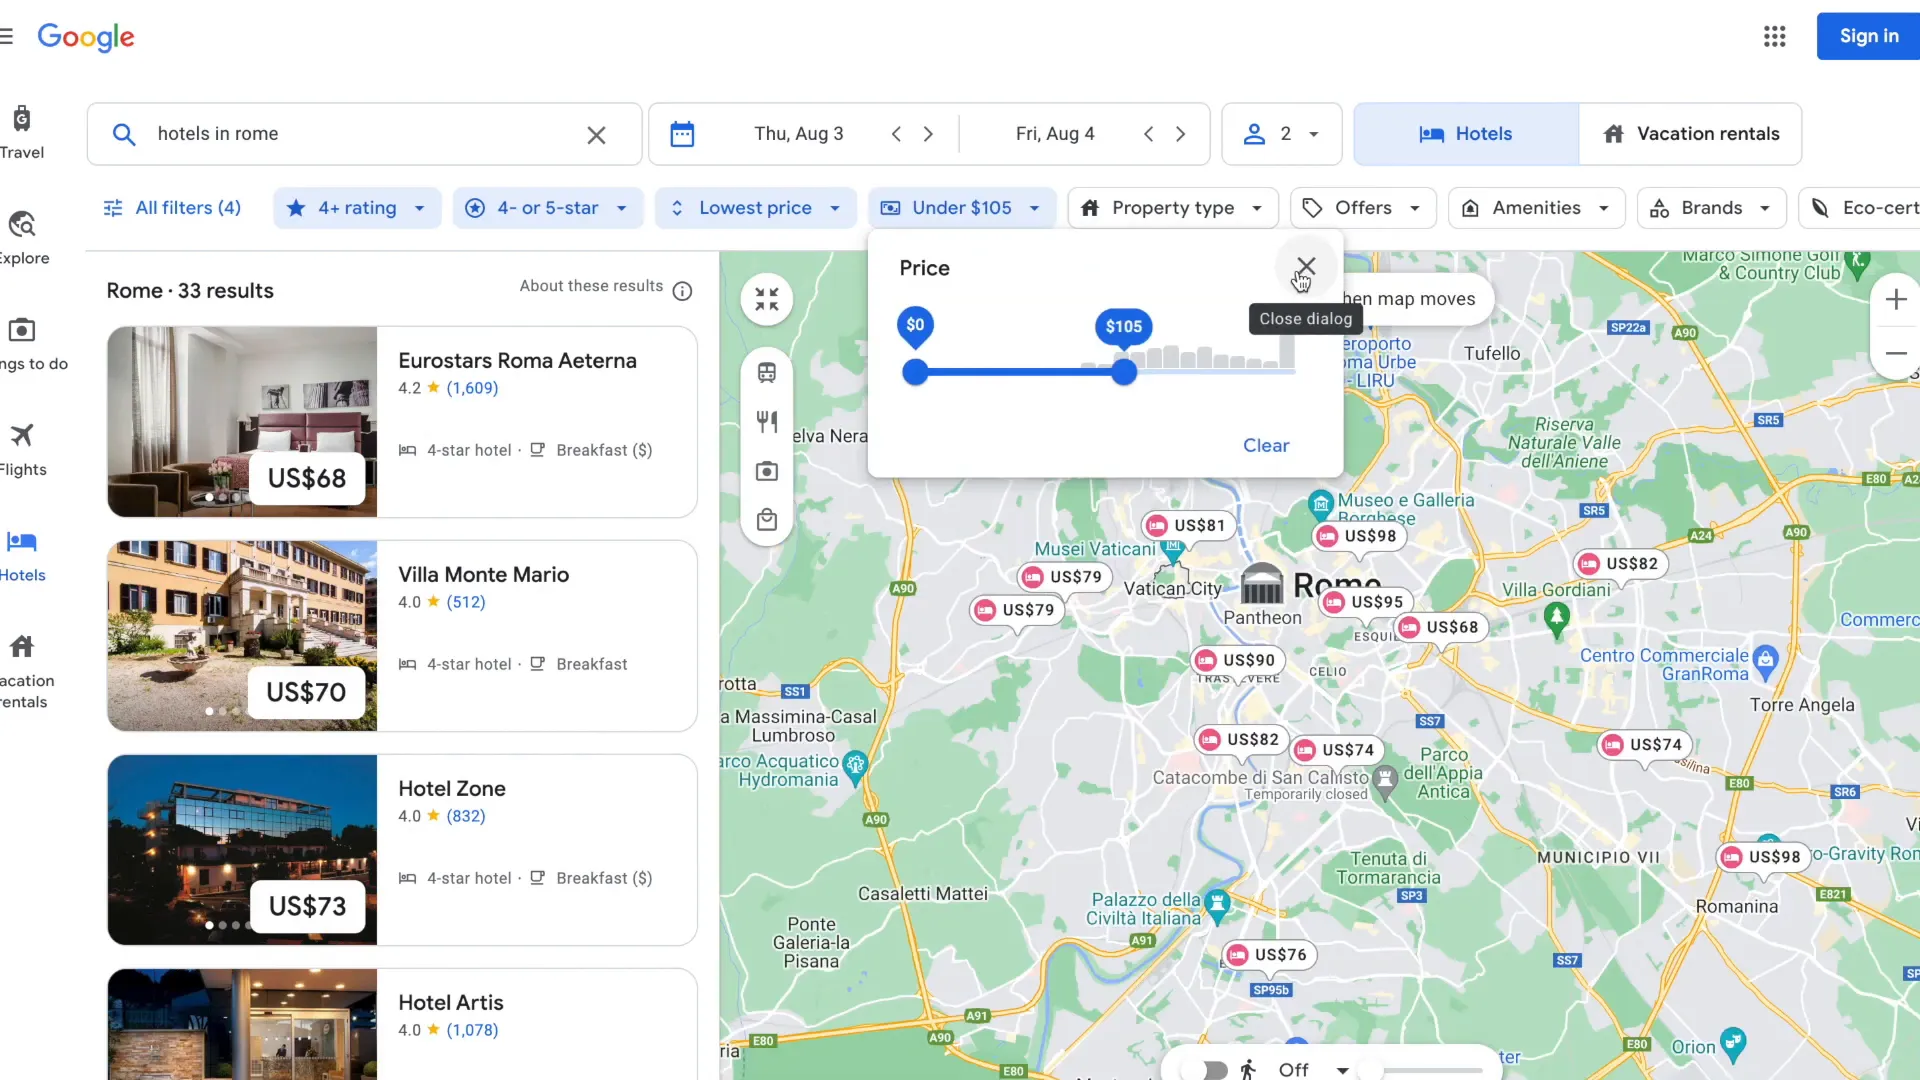Click the US$76 hotel map pin
1920x1080 pixels.
[1269, 955]
